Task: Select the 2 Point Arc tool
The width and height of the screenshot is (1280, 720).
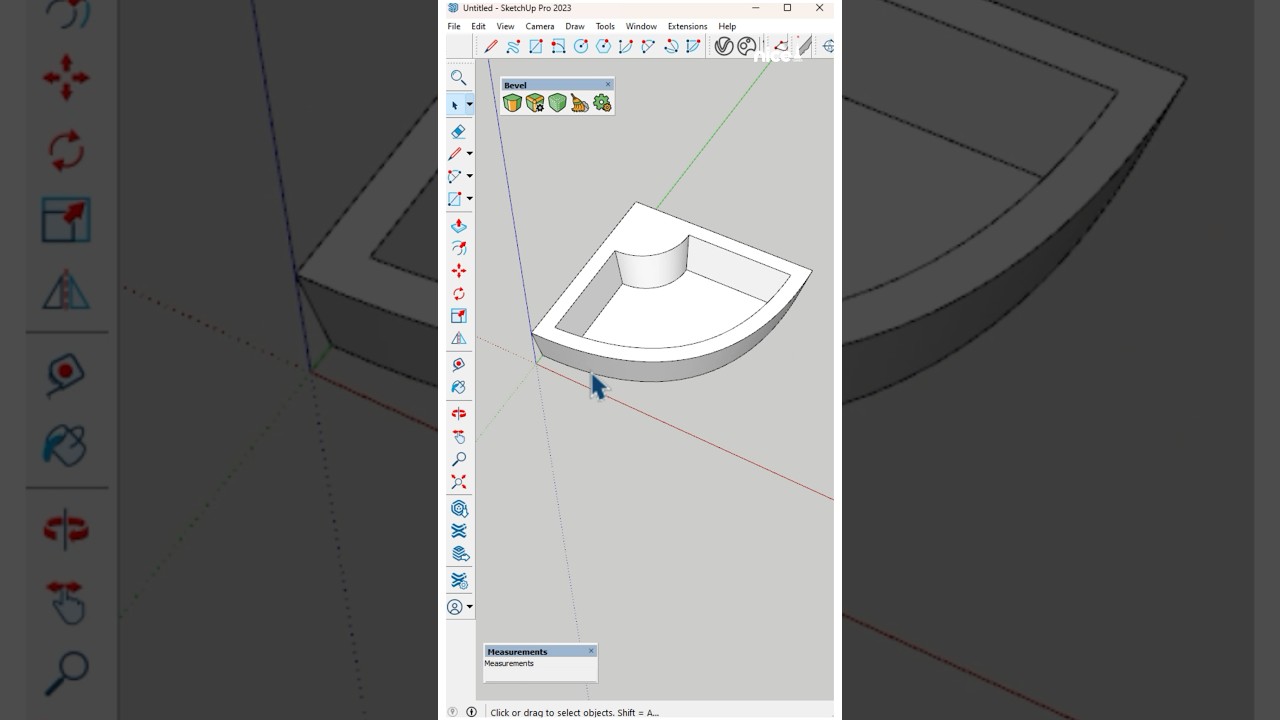Action: coord(648,46)
